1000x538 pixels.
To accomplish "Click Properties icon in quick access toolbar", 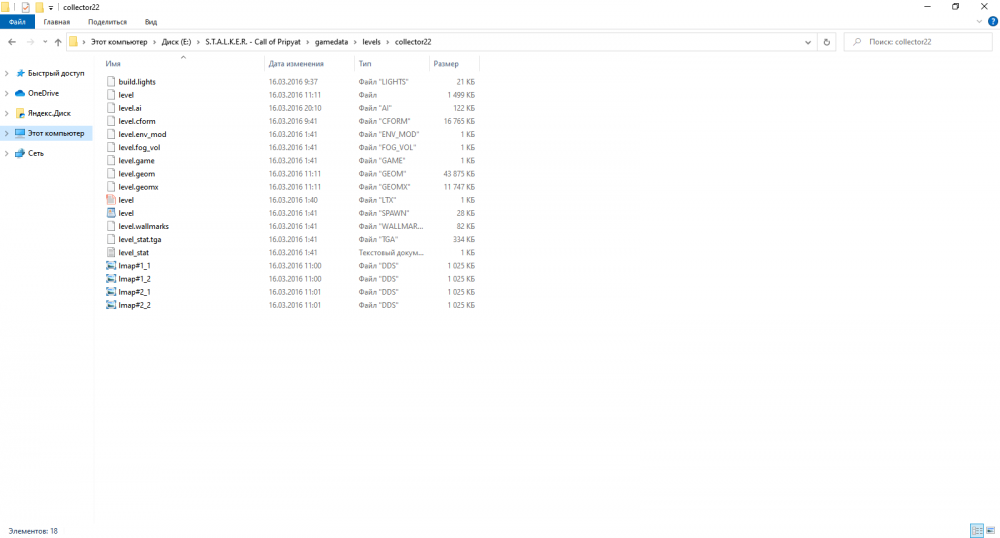I will click(x=26, y=8).
